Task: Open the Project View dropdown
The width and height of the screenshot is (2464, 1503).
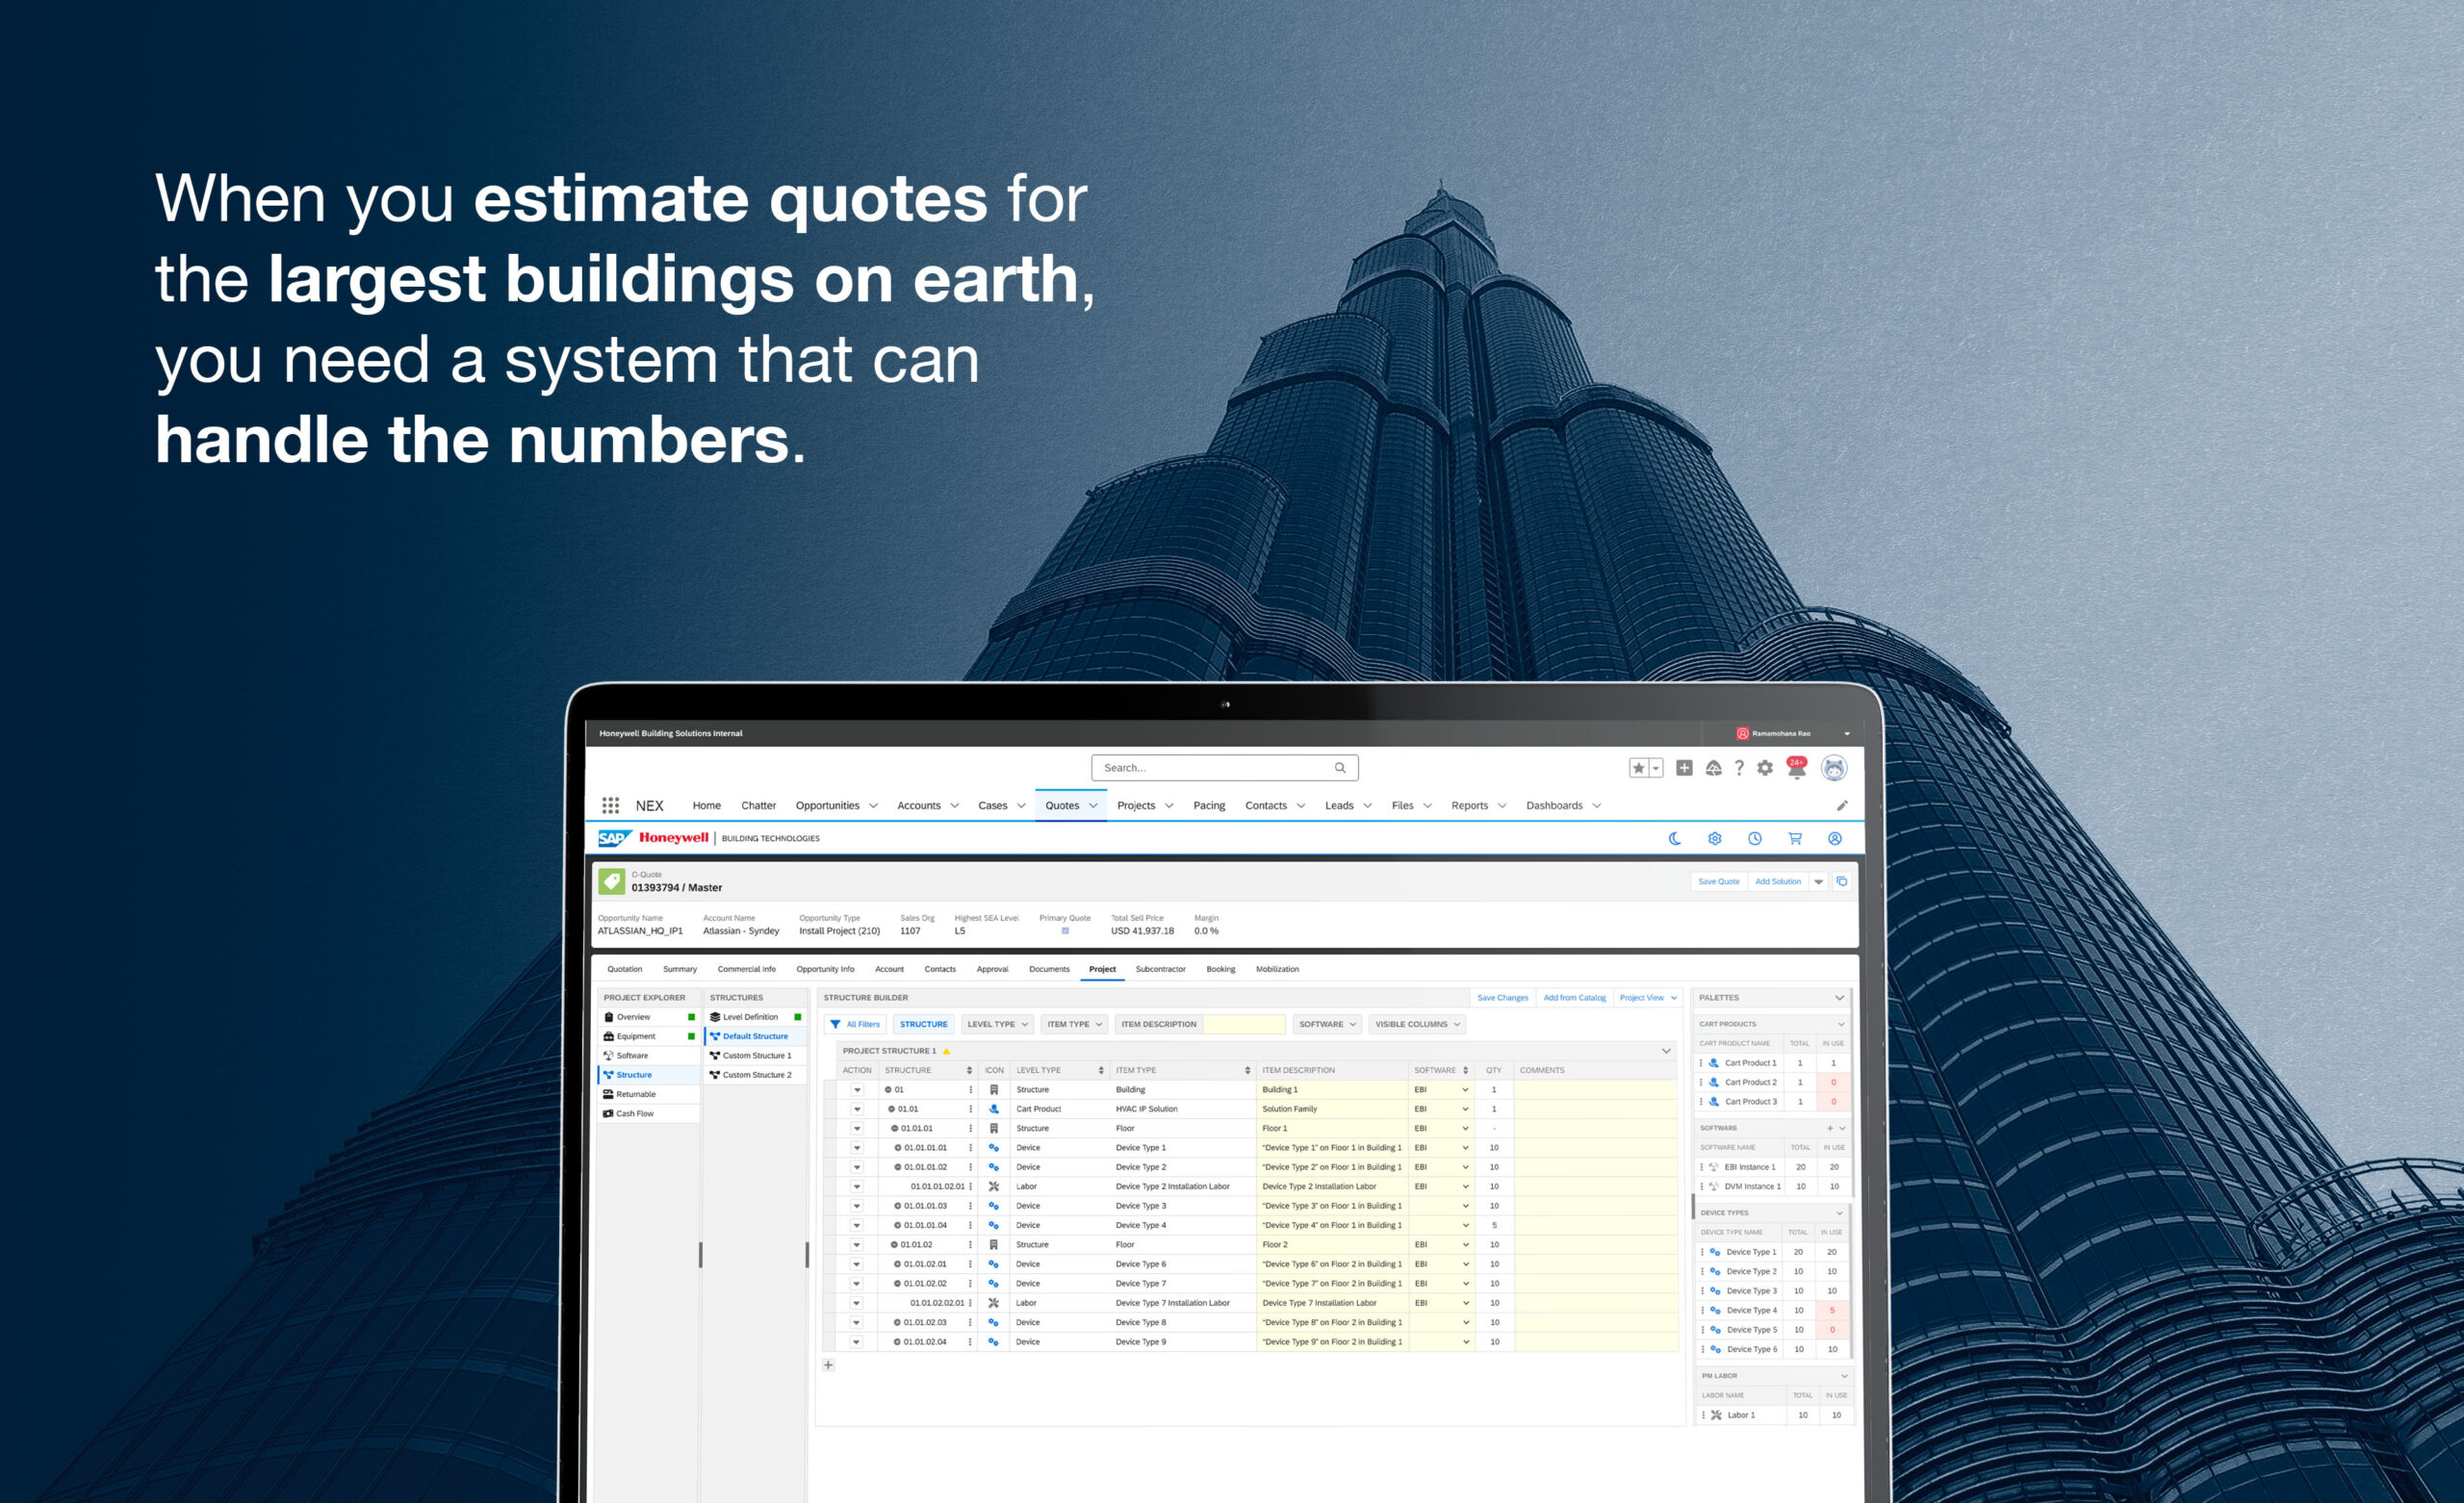Action: tap(1648, 997)
